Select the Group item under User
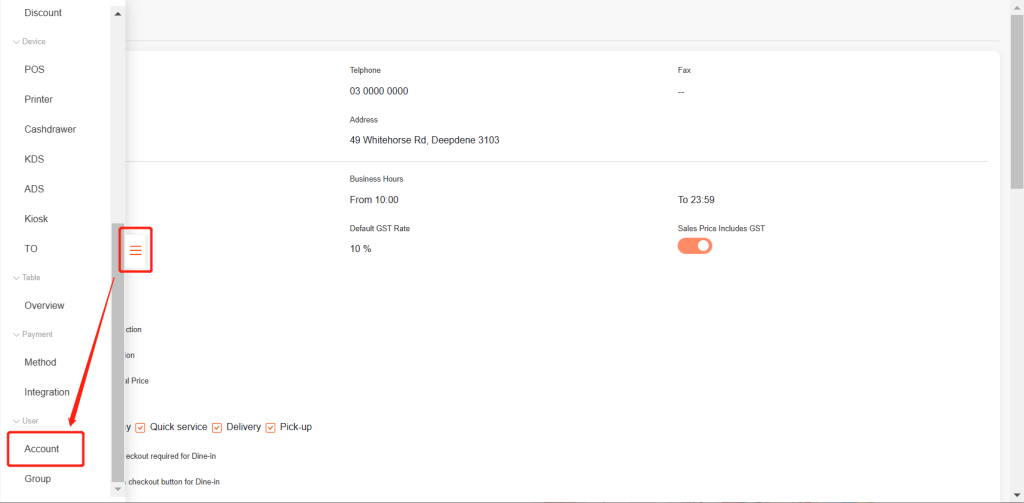Screen dimensions: 1024x503 pos(38,479)
